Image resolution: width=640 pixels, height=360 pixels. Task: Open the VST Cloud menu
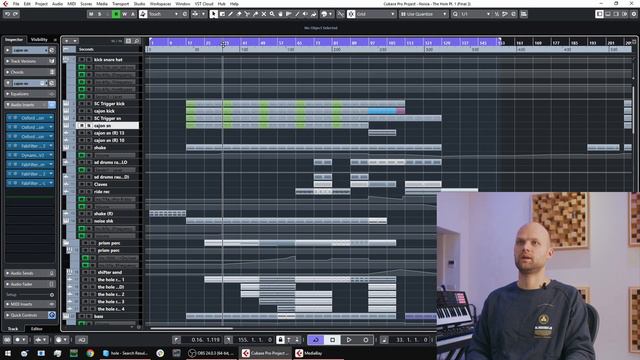click(x=204, y=4)
